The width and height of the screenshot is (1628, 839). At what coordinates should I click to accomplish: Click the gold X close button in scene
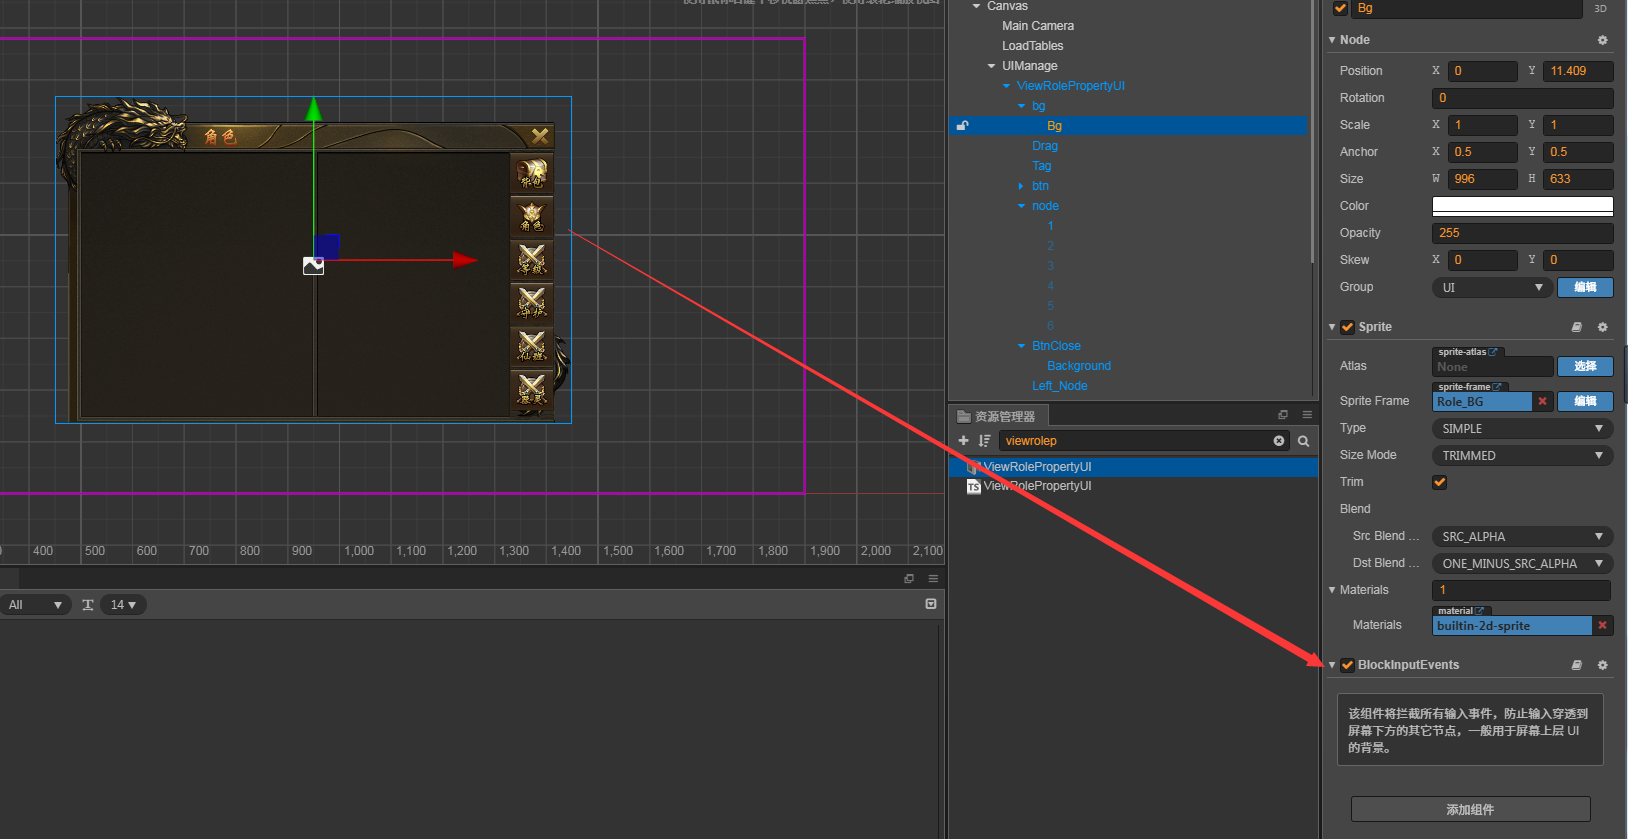coord(540,136)
